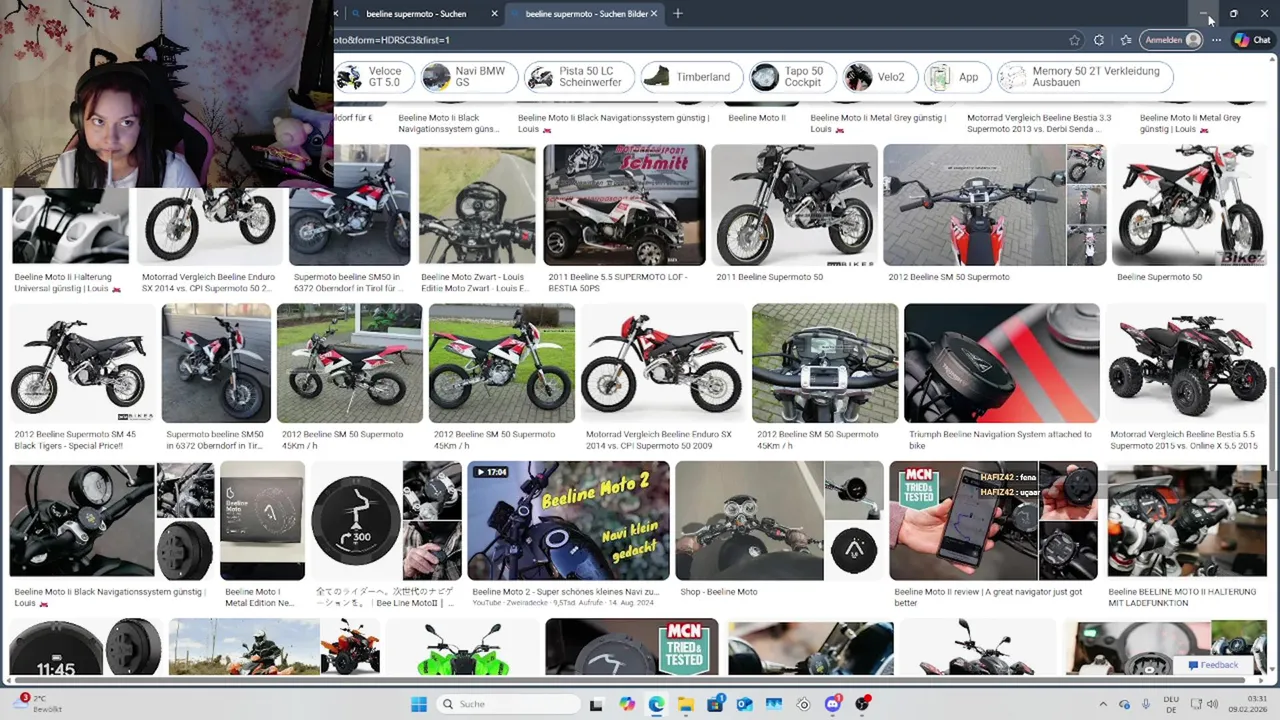Screen dimensions: 1280x720
Task: Switch DEU keyboard language indicator
Action: tap(1171, 704)
